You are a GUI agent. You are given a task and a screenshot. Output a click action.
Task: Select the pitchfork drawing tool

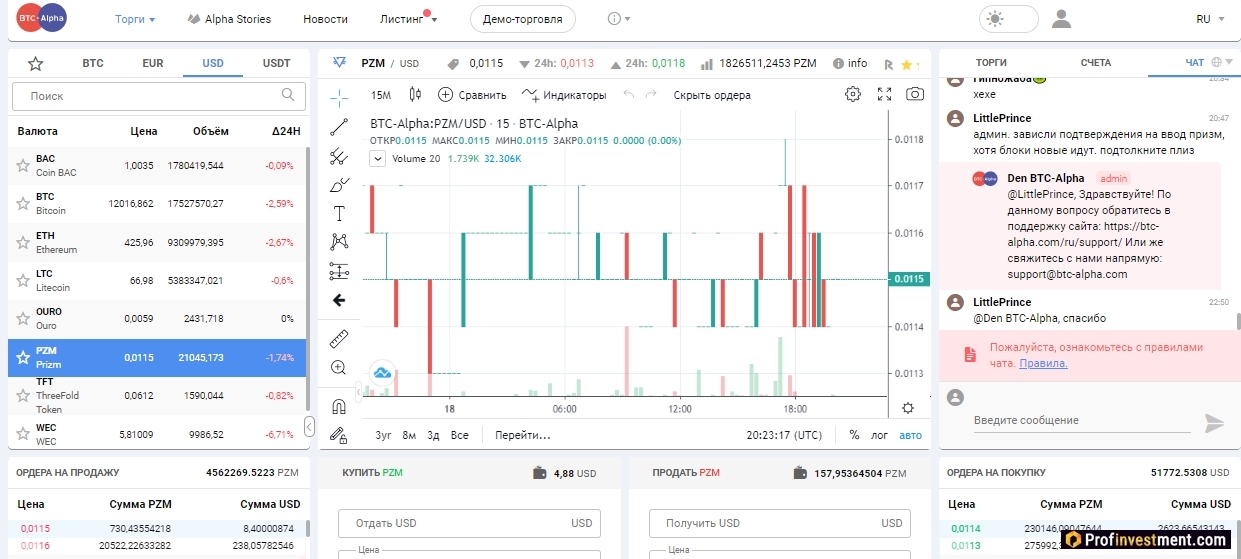click(339, 156)
